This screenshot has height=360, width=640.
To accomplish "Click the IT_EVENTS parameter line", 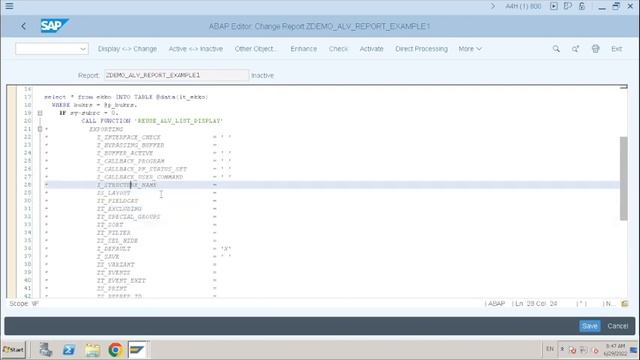I will tap(113, 272).
